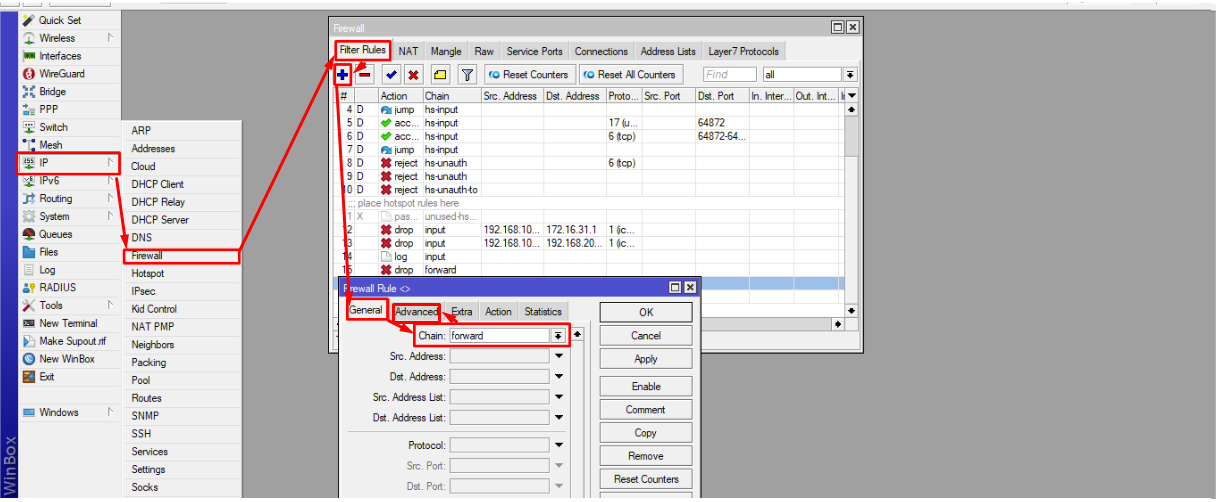Open the Extra tab in Firewall Rule
The image size is (1221, 502).
pyautogui.click(x=461, y=312)
